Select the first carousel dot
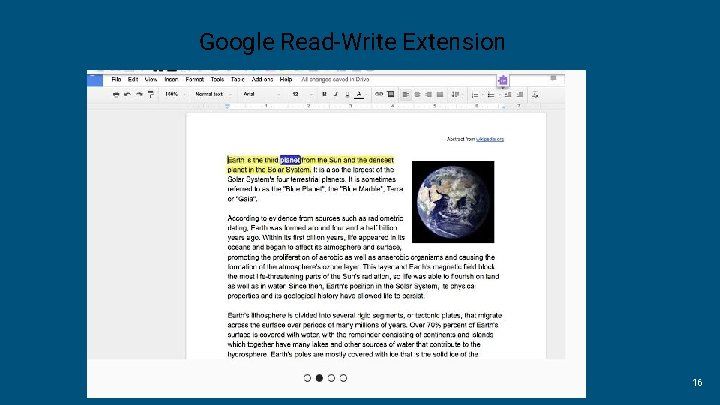The image size is (720, 405). point(307,378)
